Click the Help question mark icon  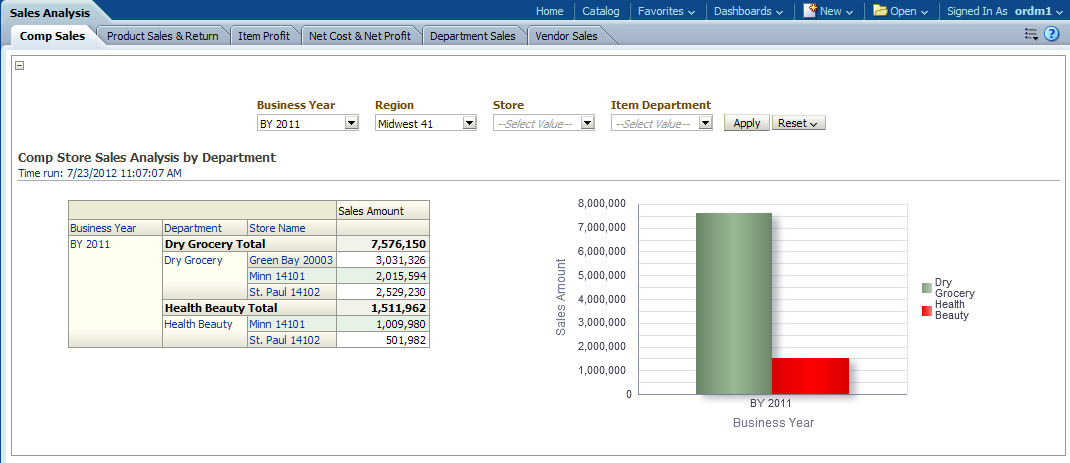(x=1051, y=34)
